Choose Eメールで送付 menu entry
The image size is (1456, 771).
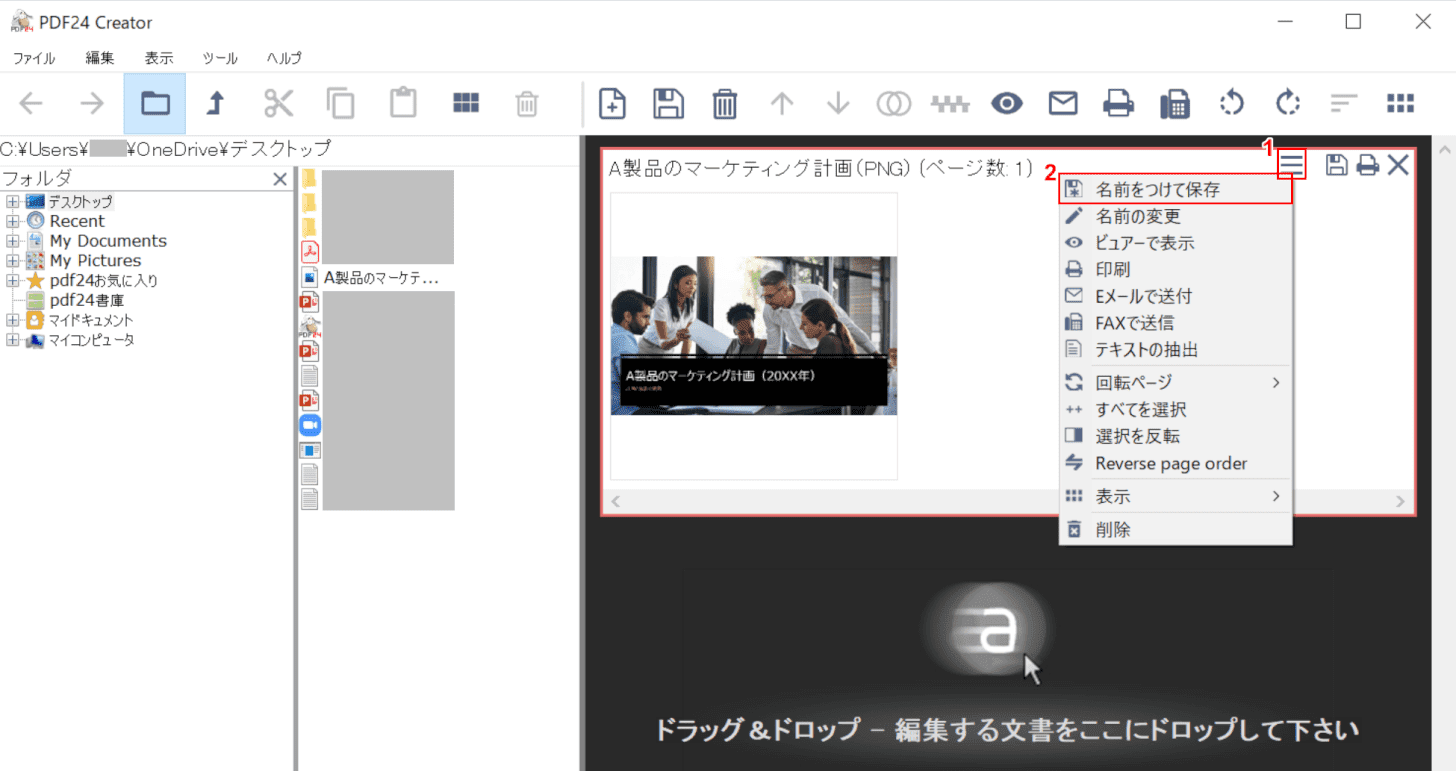point(1176,296)
